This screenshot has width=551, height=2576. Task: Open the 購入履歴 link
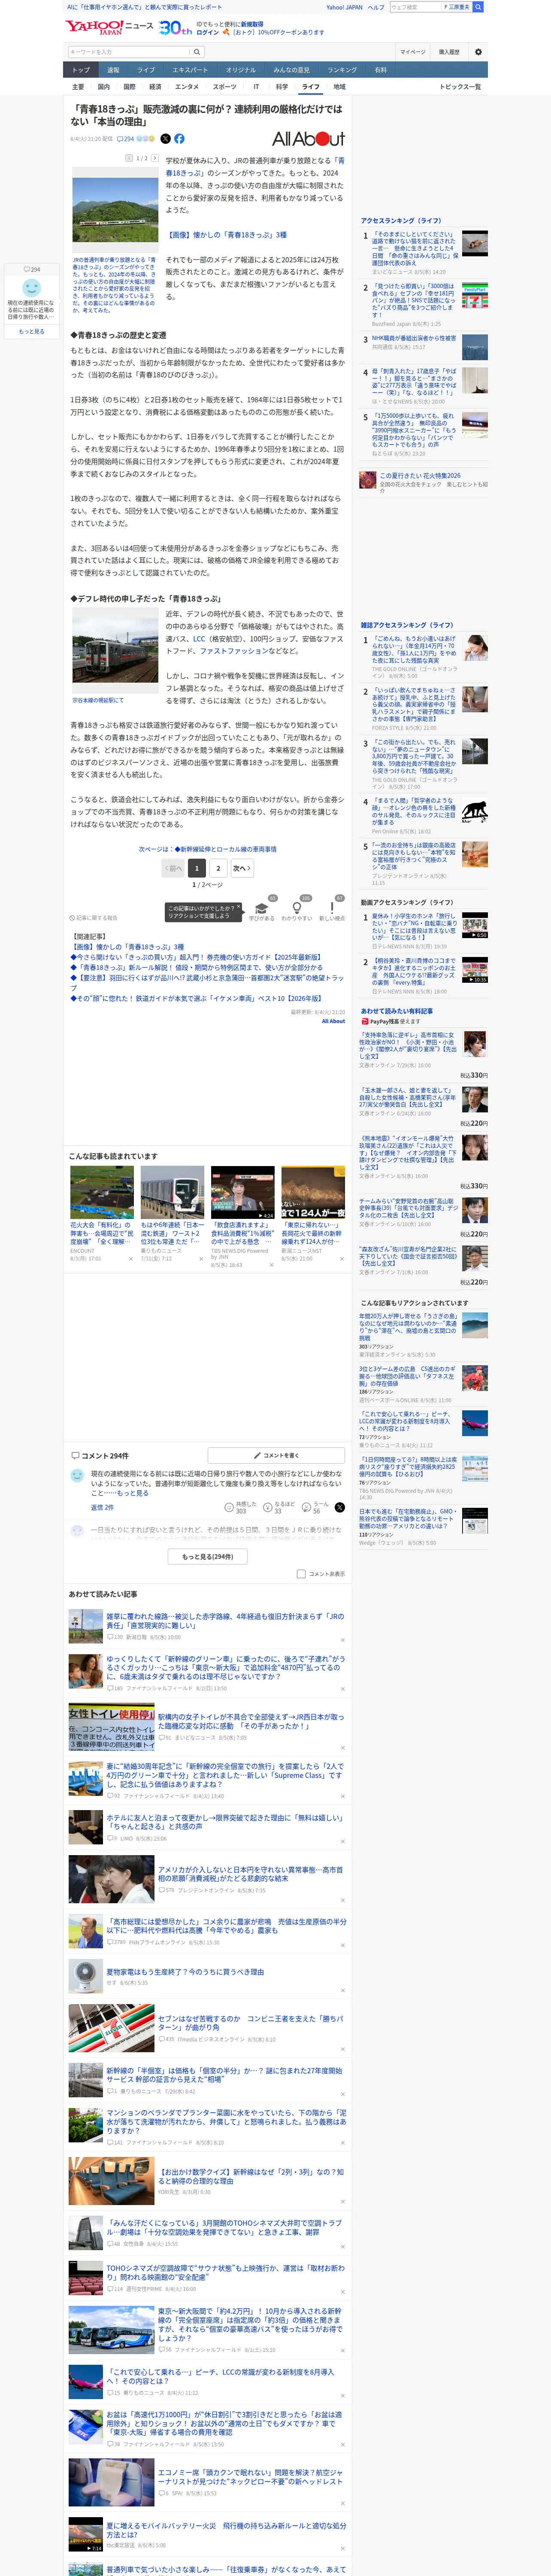(449, 52)
